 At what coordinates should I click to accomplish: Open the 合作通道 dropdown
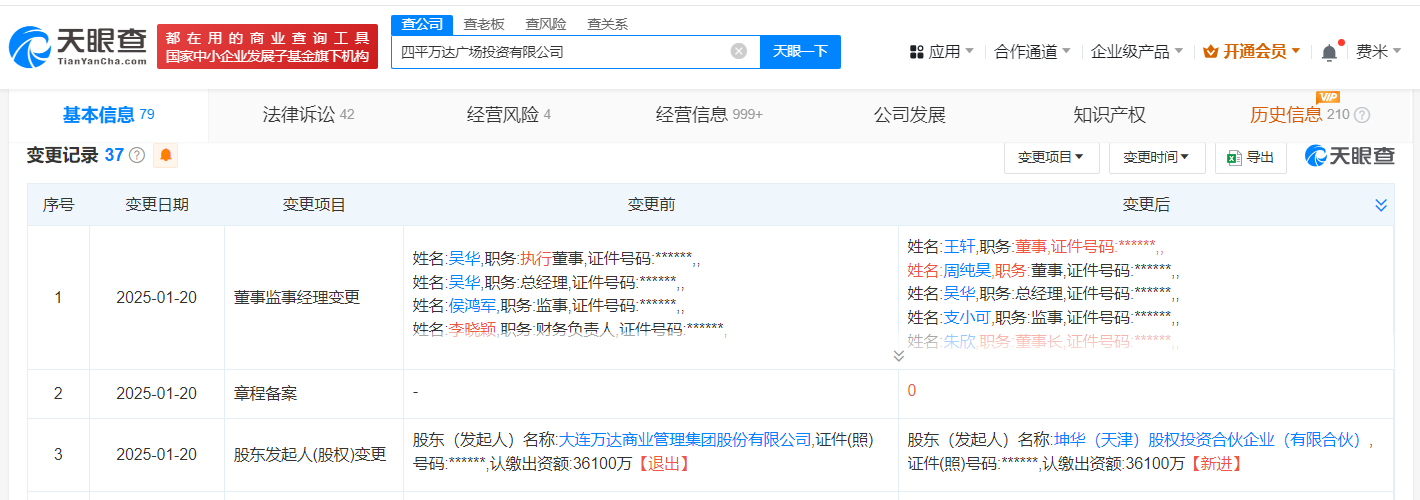tap(1032, 52)
